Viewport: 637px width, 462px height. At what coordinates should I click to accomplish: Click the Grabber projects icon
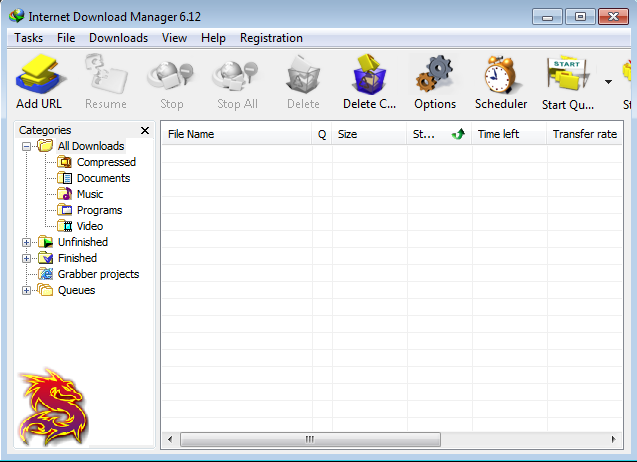tap(46, 274)
